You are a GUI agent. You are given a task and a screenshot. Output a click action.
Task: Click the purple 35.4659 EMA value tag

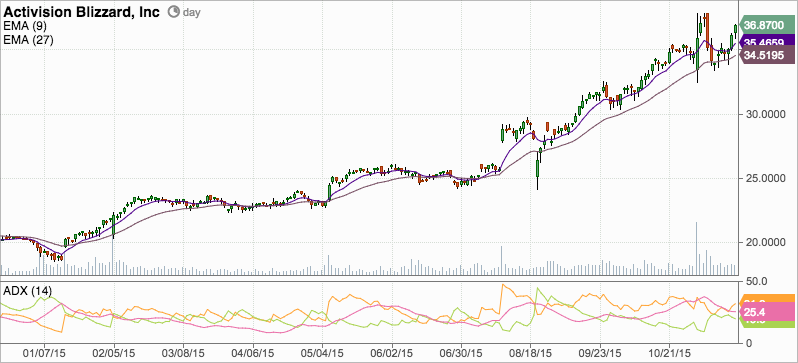tap(766, 42)
